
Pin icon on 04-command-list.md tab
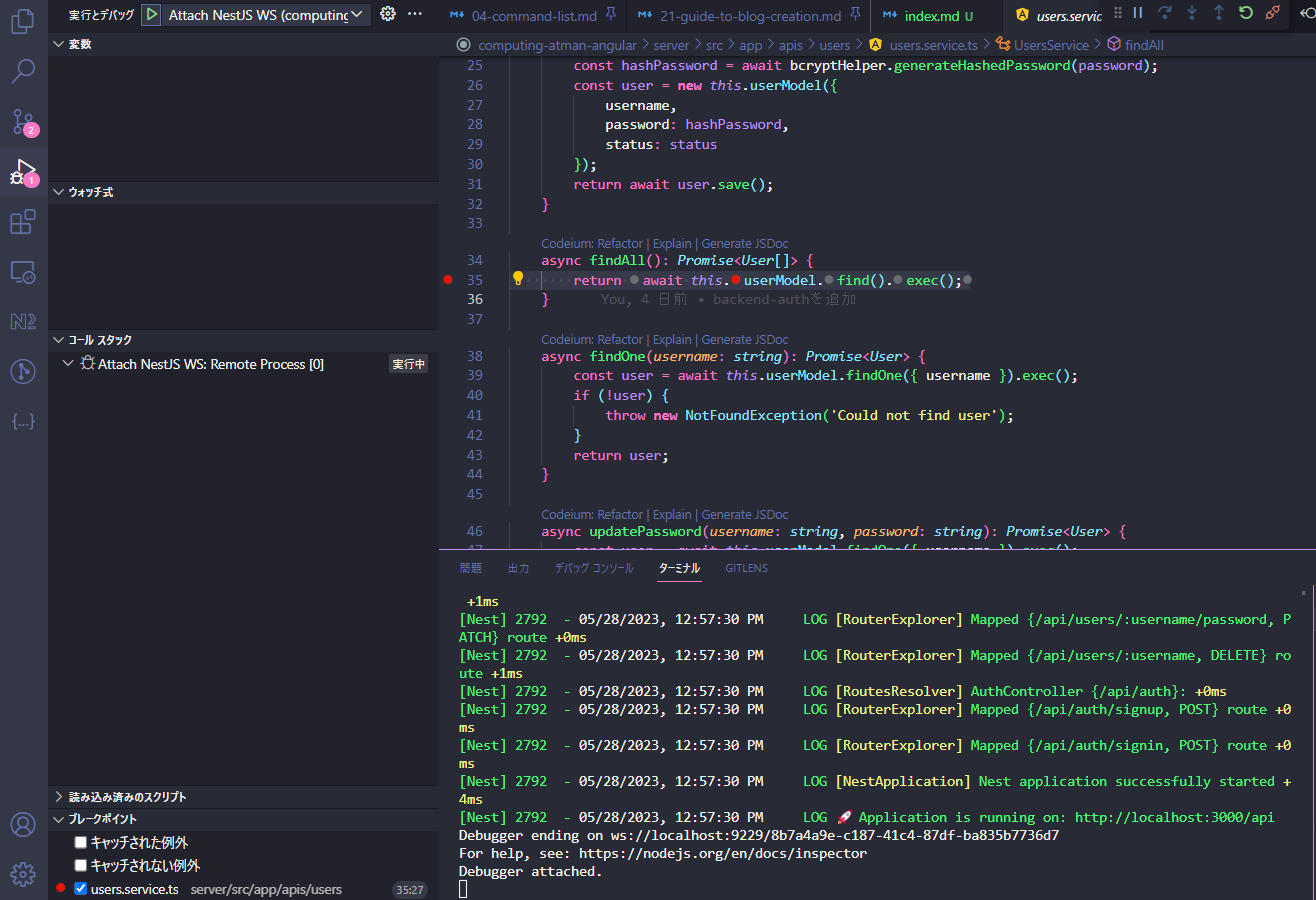tap(611, 15)
